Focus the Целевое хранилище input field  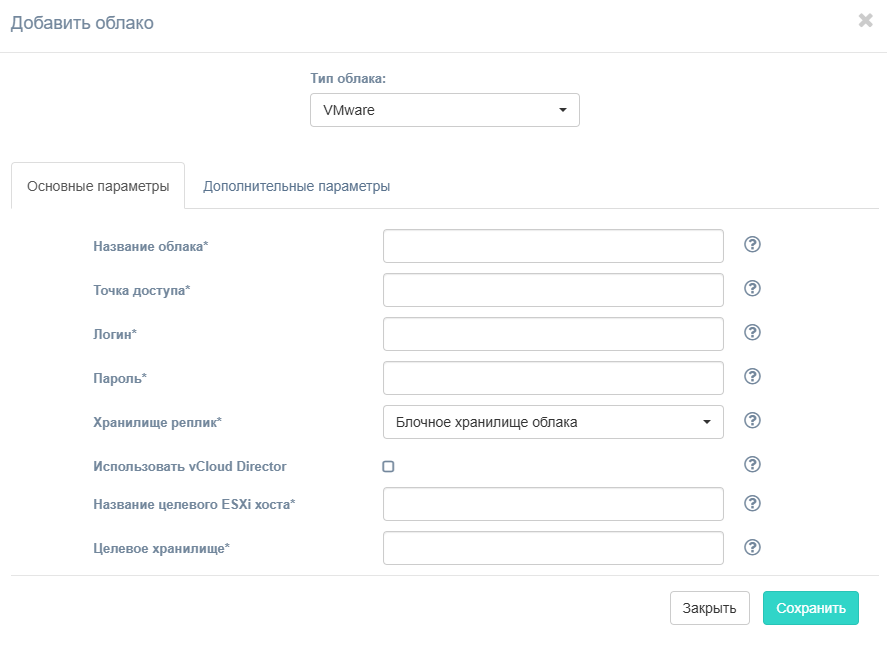click(x=553, y=548)
